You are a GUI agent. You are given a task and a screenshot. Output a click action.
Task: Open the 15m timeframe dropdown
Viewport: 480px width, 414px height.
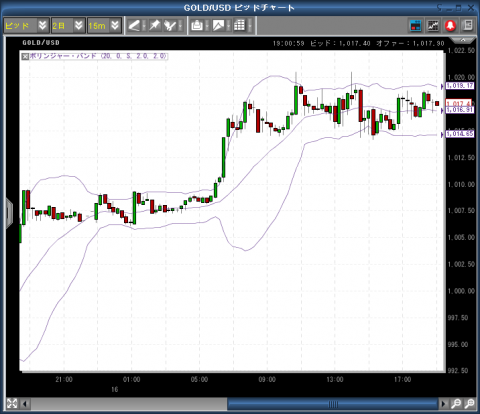104,26
